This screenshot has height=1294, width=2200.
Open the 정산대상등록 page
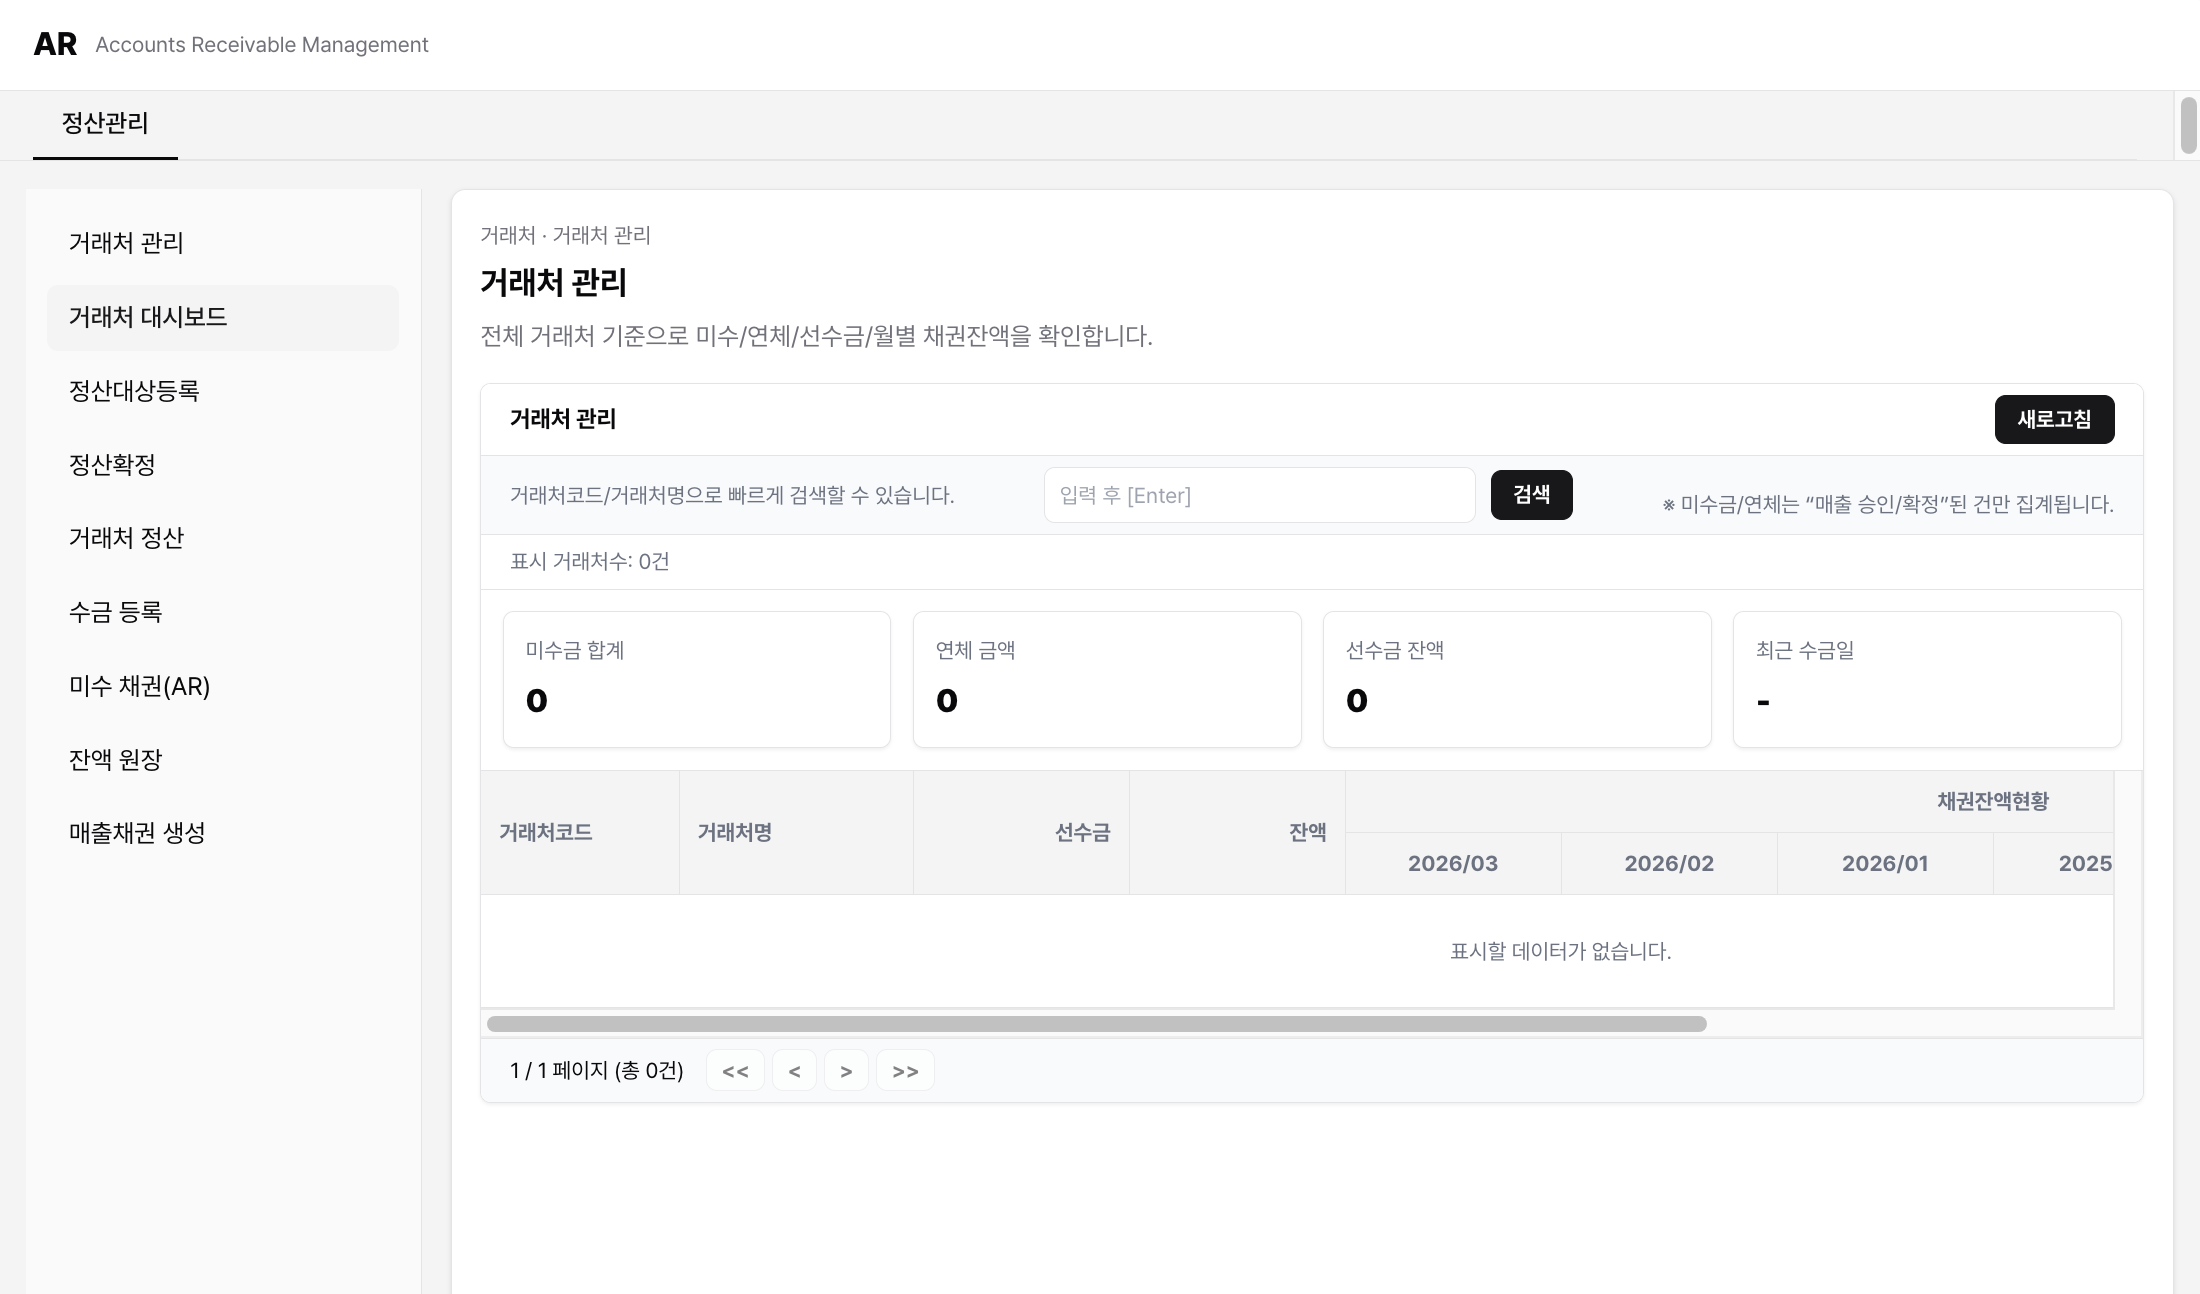coord(134,391)
